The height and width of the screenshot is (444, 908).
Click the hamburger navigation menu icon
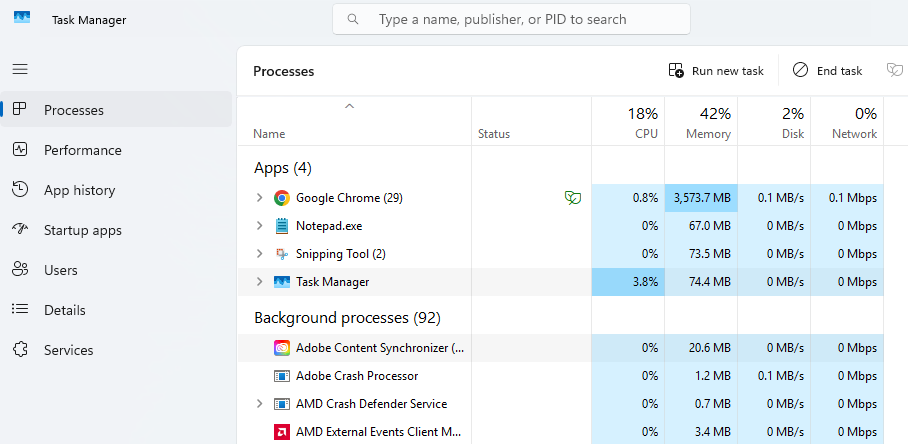coord(20,69)
